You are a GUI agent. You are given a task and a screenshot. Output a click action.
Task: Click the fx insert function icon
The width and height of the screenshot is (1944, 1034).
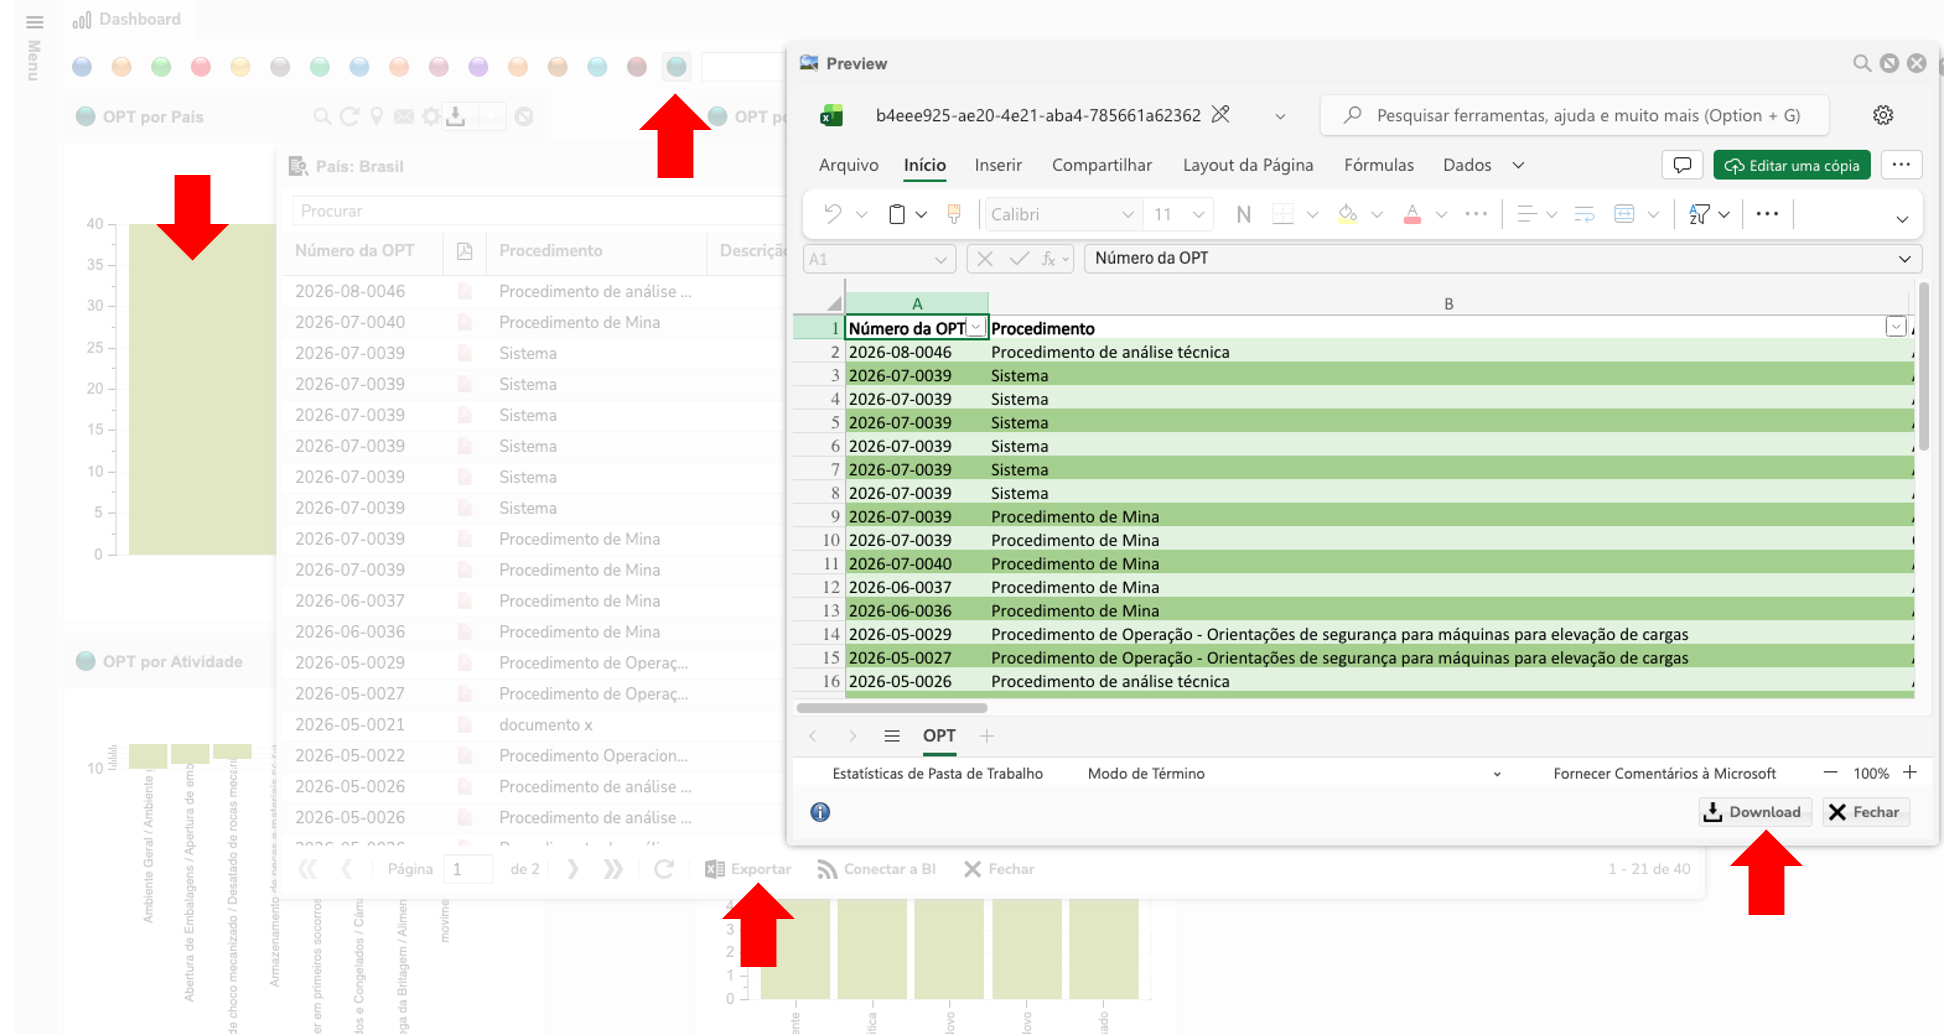coord(1049,259)
